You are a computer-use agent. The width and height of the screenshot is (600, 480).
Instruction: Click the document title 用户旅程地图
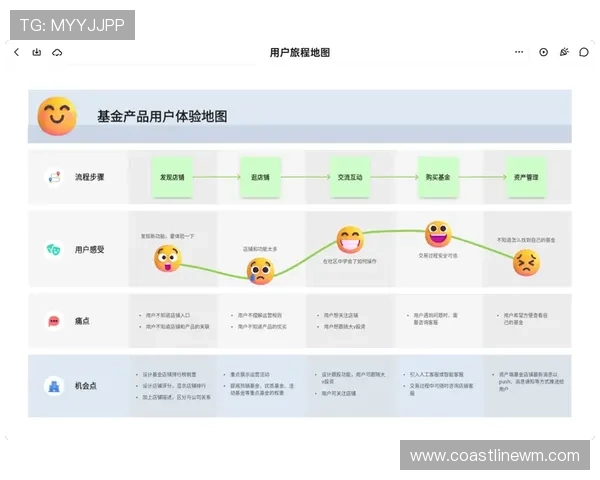coord(300,52)
